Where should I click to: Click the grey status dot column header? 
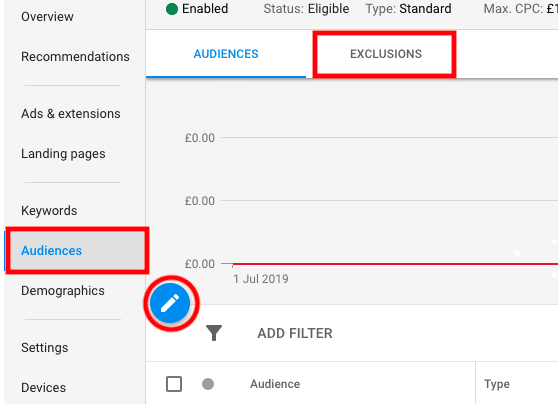(208, 384)
